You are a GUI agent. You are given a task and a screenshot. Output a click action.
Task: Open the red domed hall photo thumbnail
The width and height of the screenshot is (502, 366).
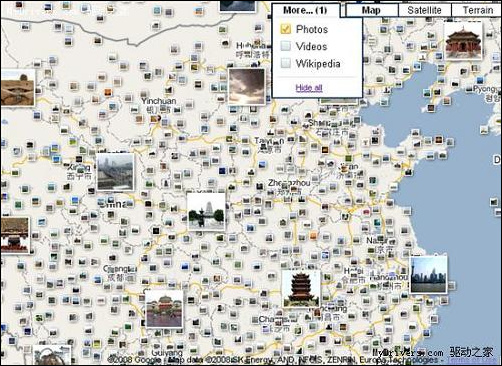point(164,309)
